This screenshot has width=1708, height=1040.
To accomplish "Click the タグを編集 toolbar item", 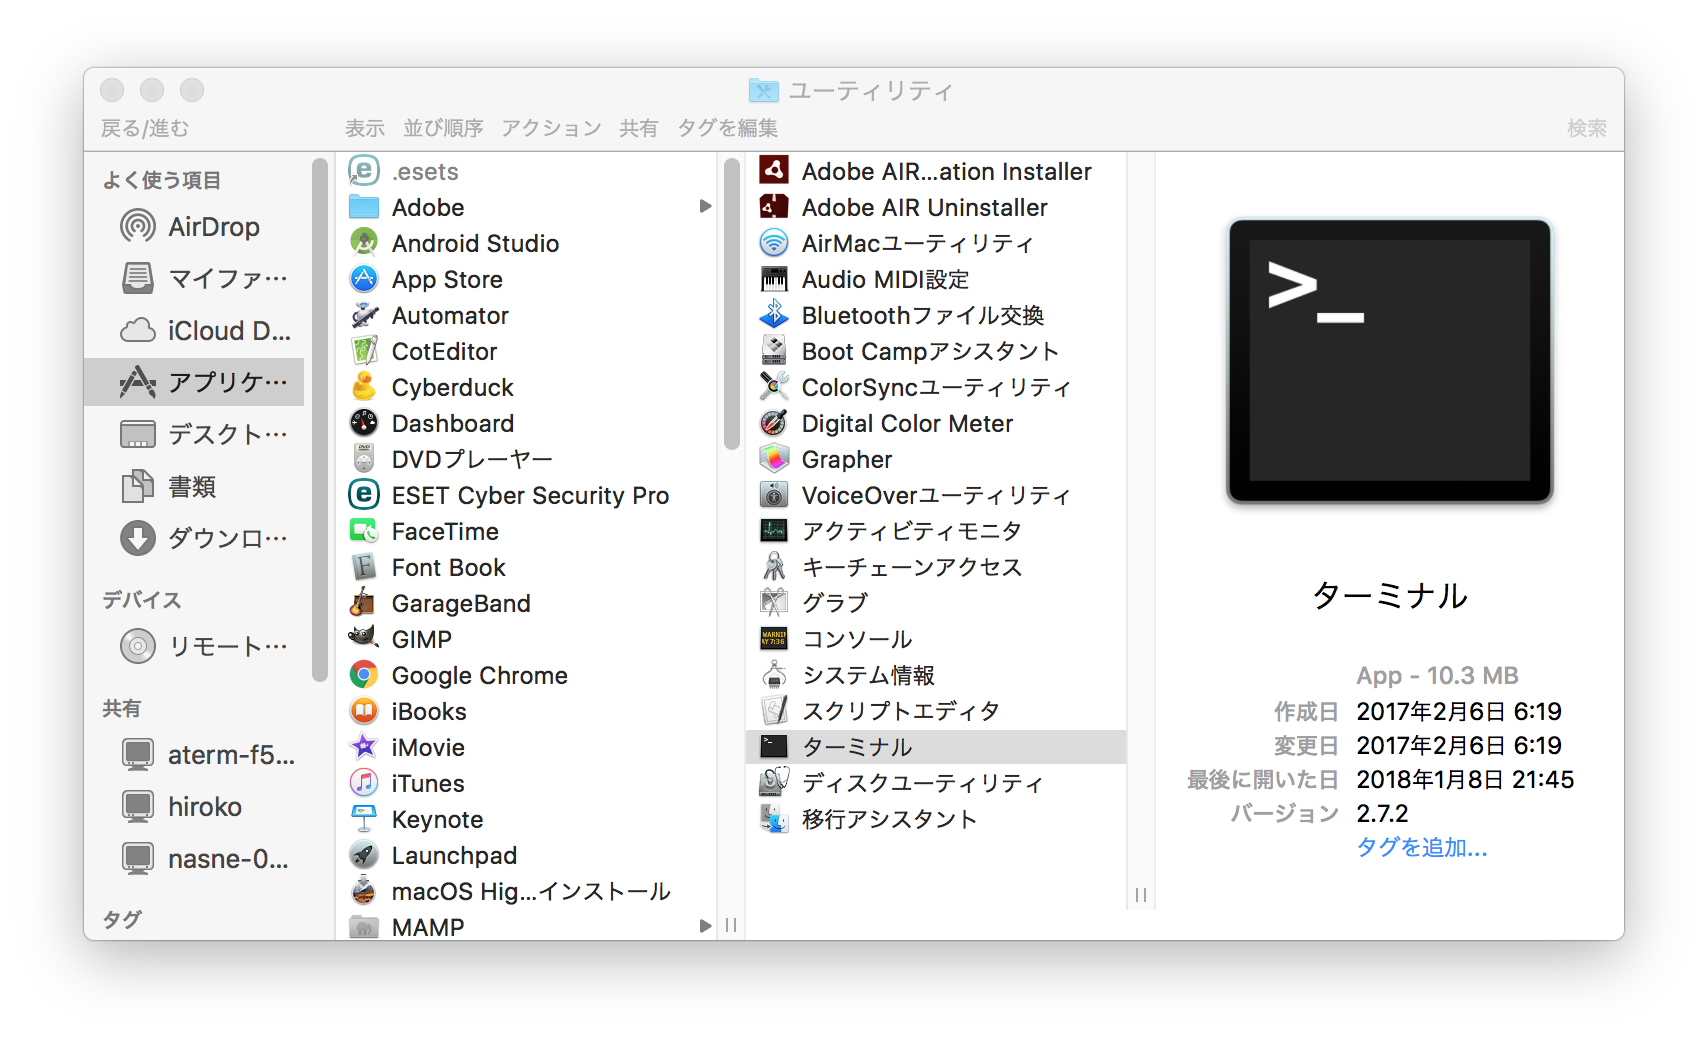I will [x=727, y=128].
